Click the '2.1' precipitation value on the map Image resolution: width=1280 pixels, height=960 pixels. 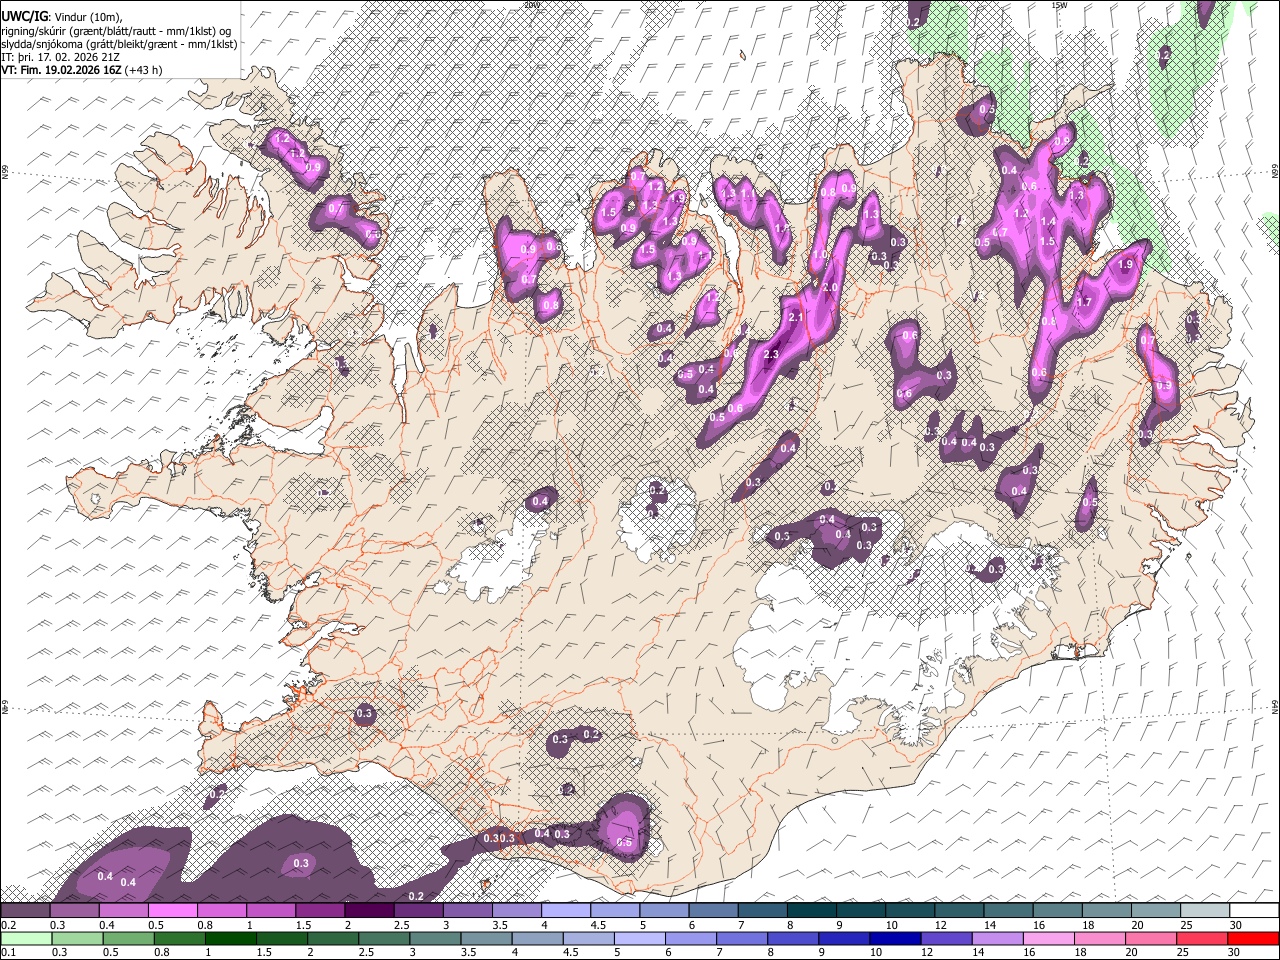797,317
